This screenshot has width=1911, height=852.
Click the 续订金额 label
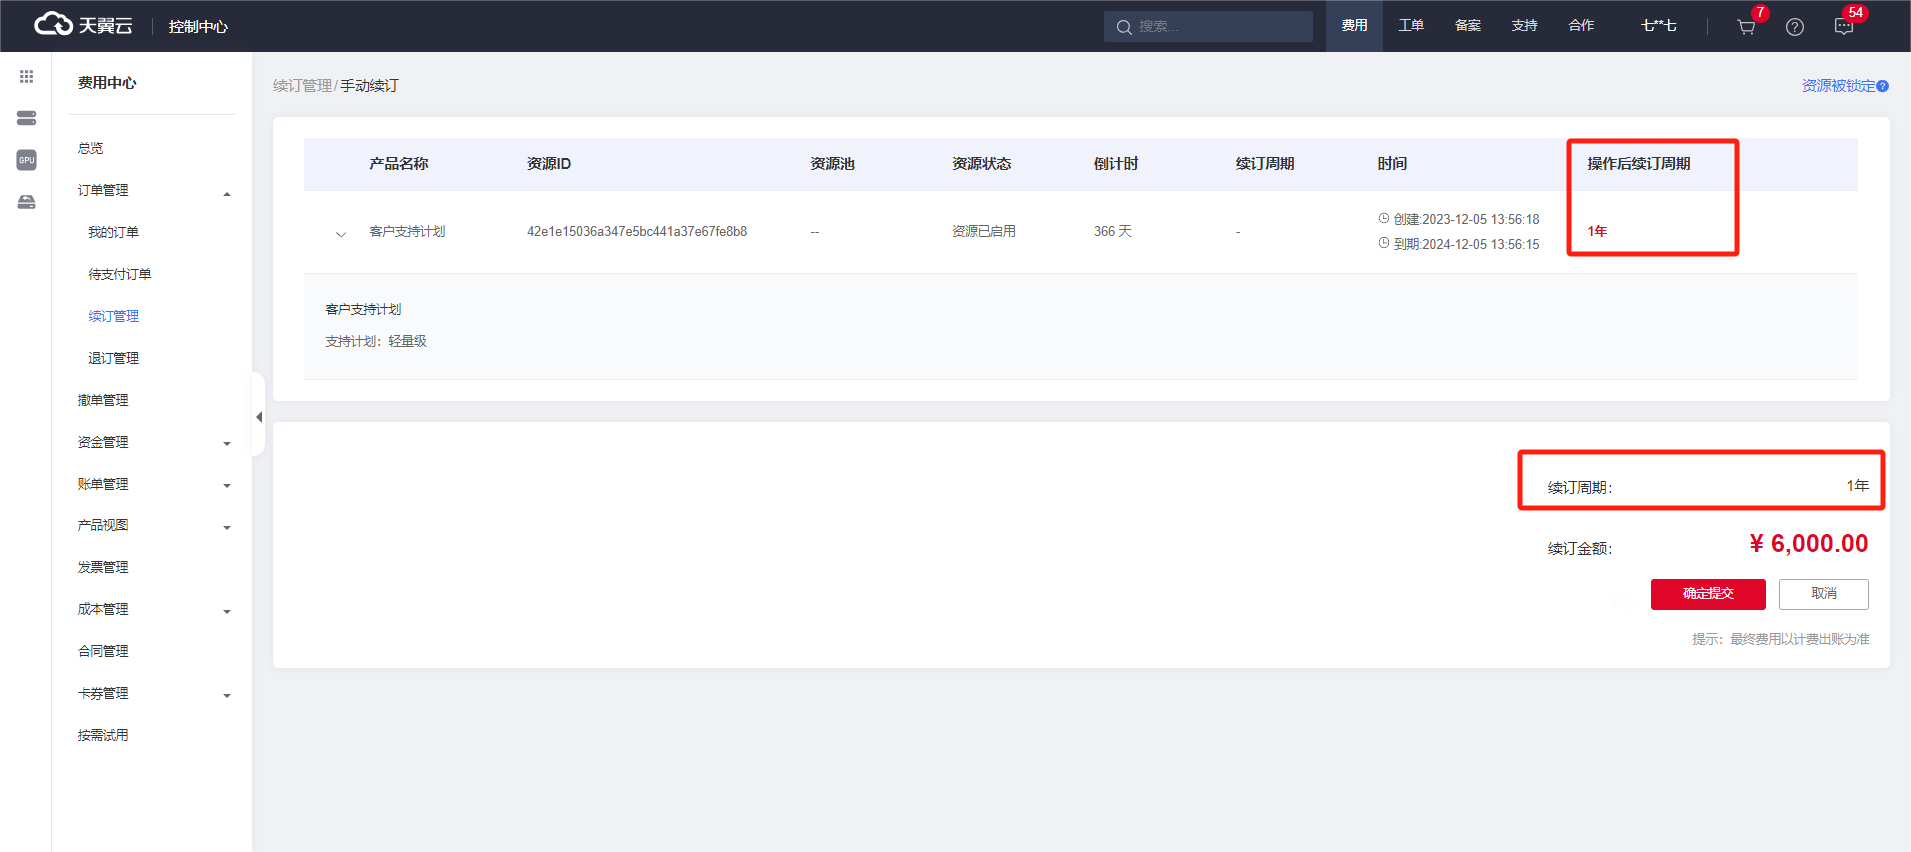point(1580,549)
